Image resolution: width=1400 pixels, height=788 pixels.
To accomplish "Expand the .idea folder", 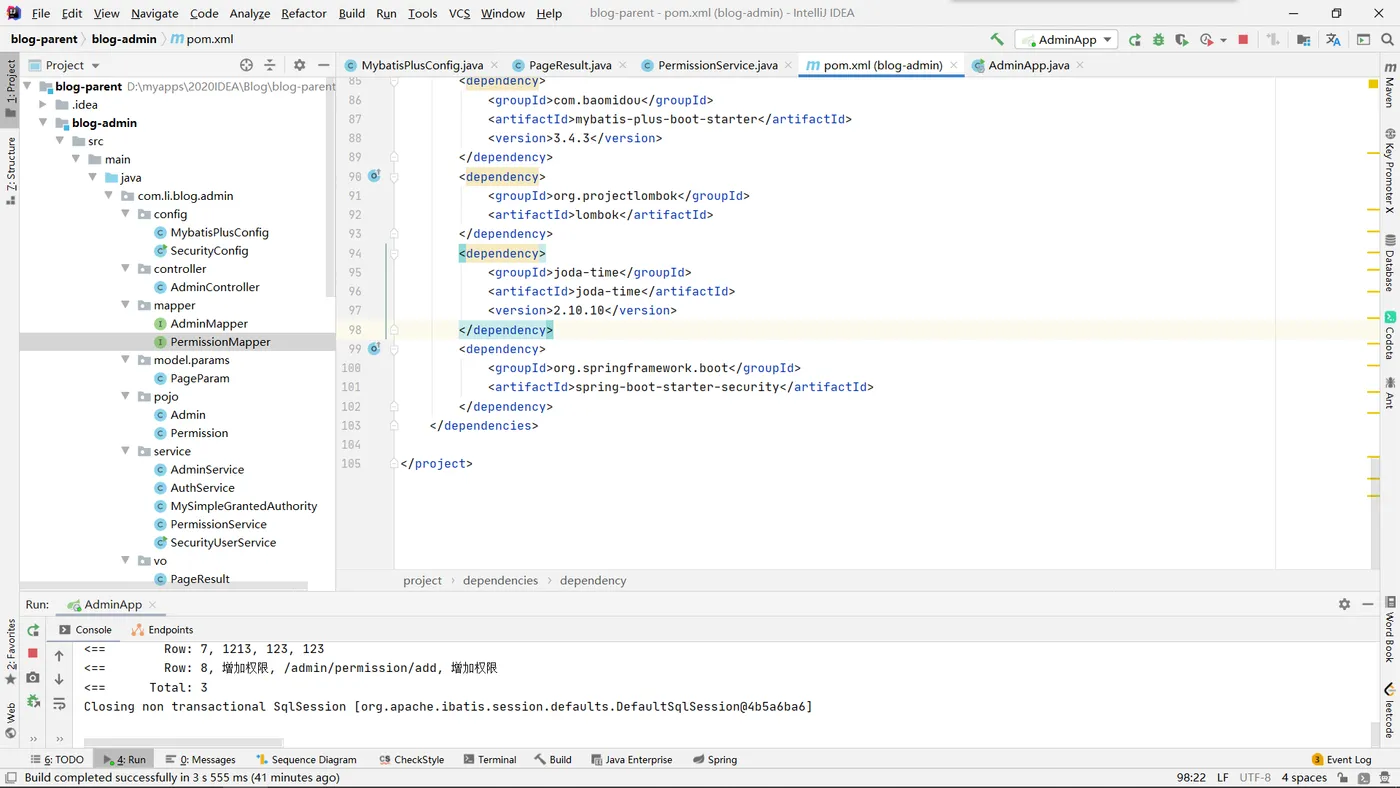I will pyautogui.click(x=43, y=105).
